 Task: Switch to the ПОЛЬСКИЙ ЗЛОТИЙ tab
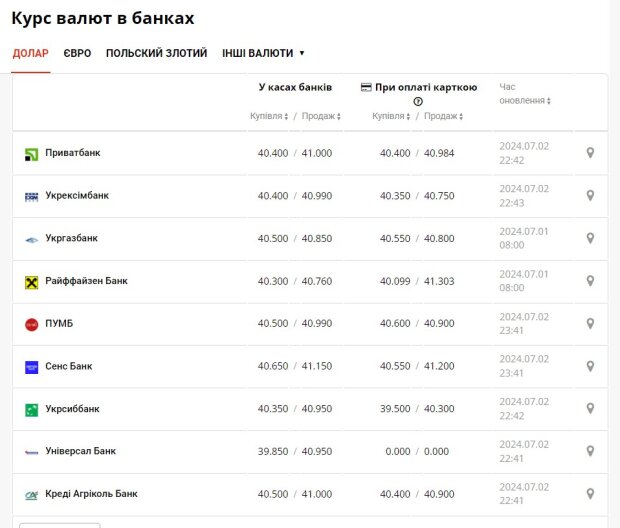coord(156,53)
